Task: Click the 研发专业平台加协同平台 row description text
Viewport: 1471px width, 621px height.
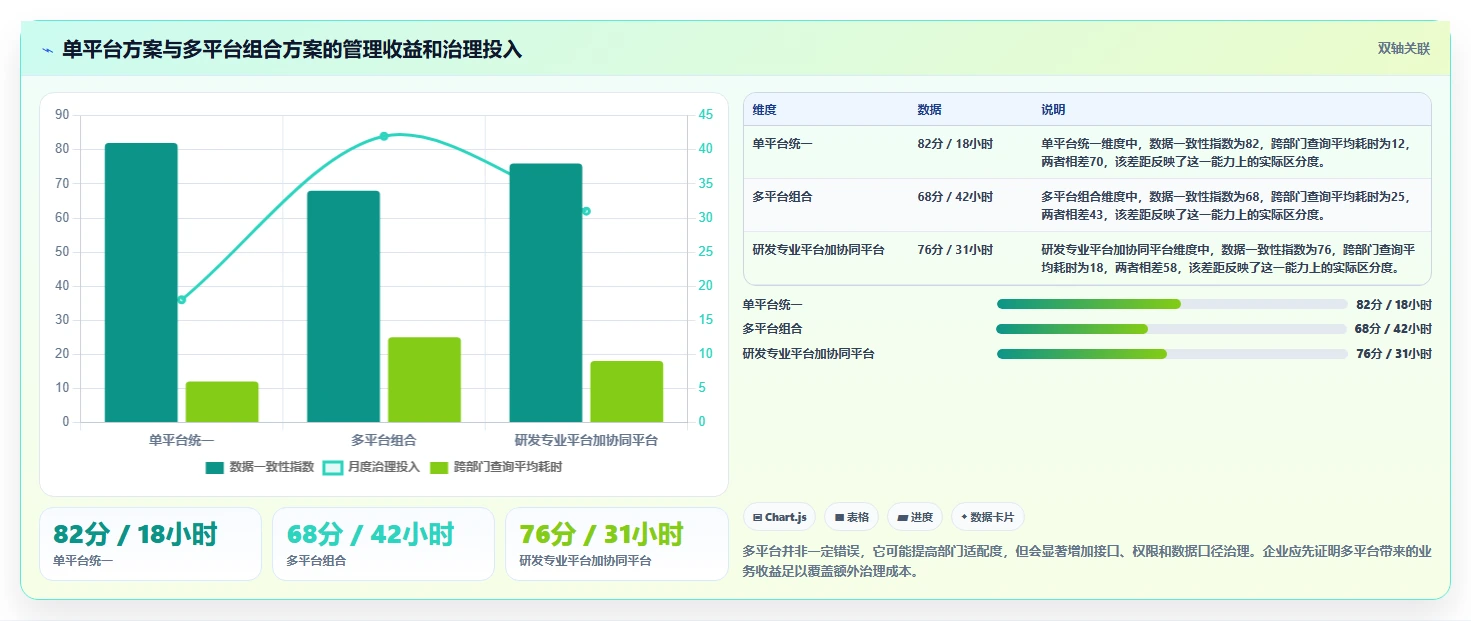Action: [x=1229, y=258]
